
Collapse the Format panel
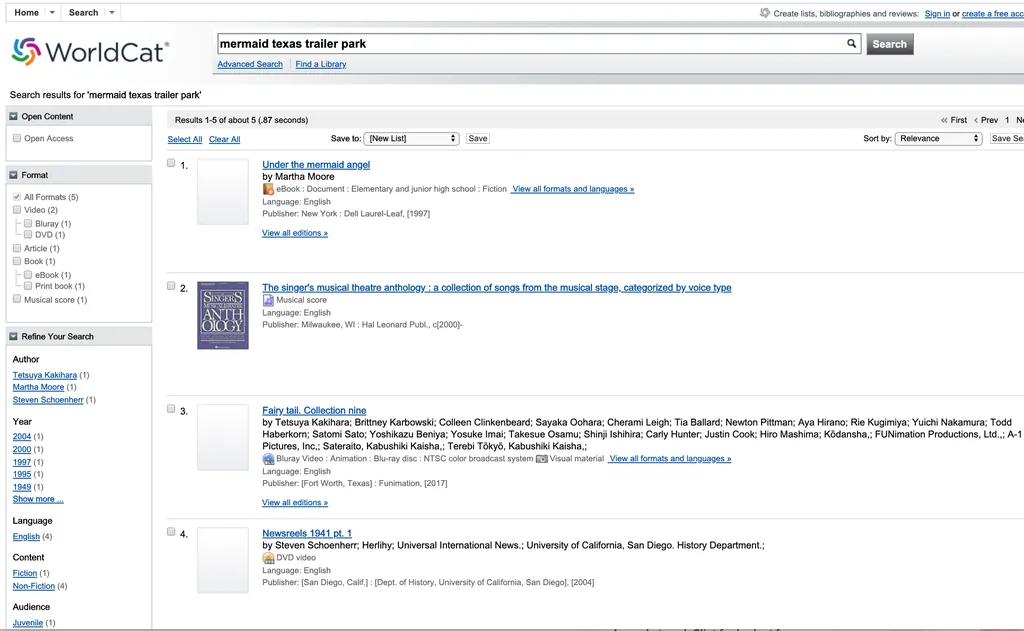pos(13,175)
